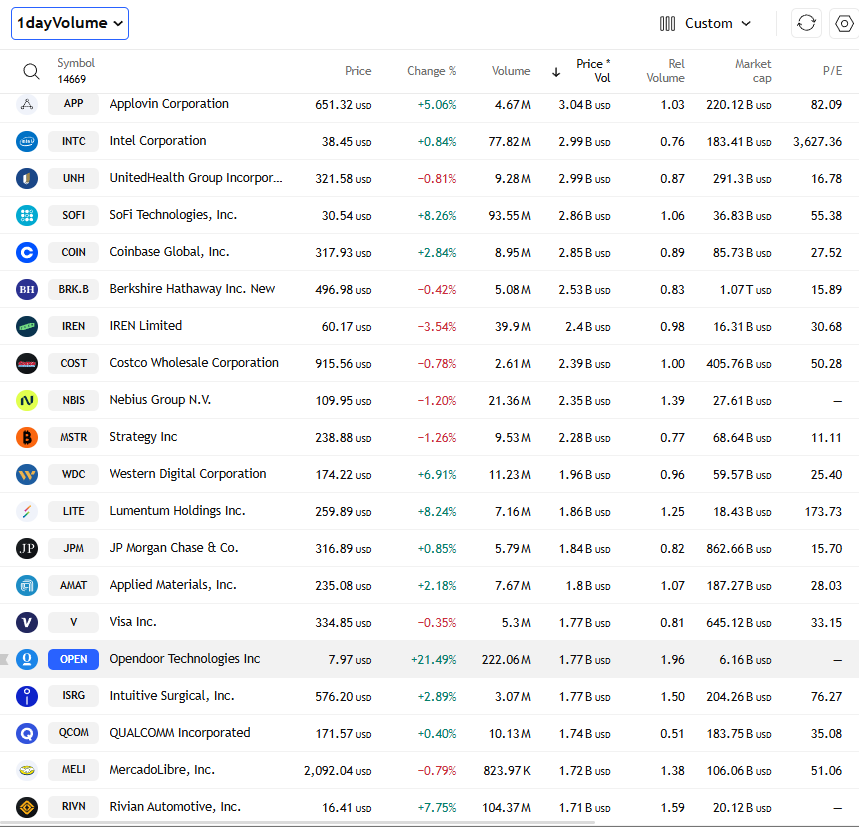Open JP Morgan Chase & Co. name
The height and width of the screenshot is (827, 859).
(174, 548)
